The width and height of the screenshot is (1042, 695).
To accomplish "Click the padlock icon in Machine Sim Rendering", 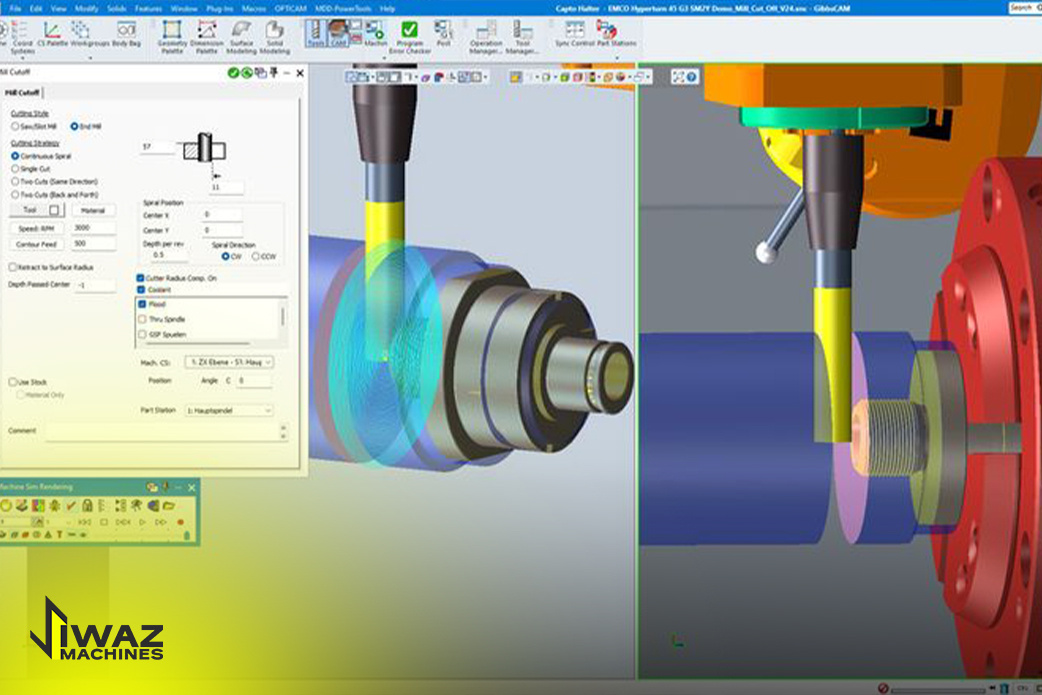I will point(87,506).
